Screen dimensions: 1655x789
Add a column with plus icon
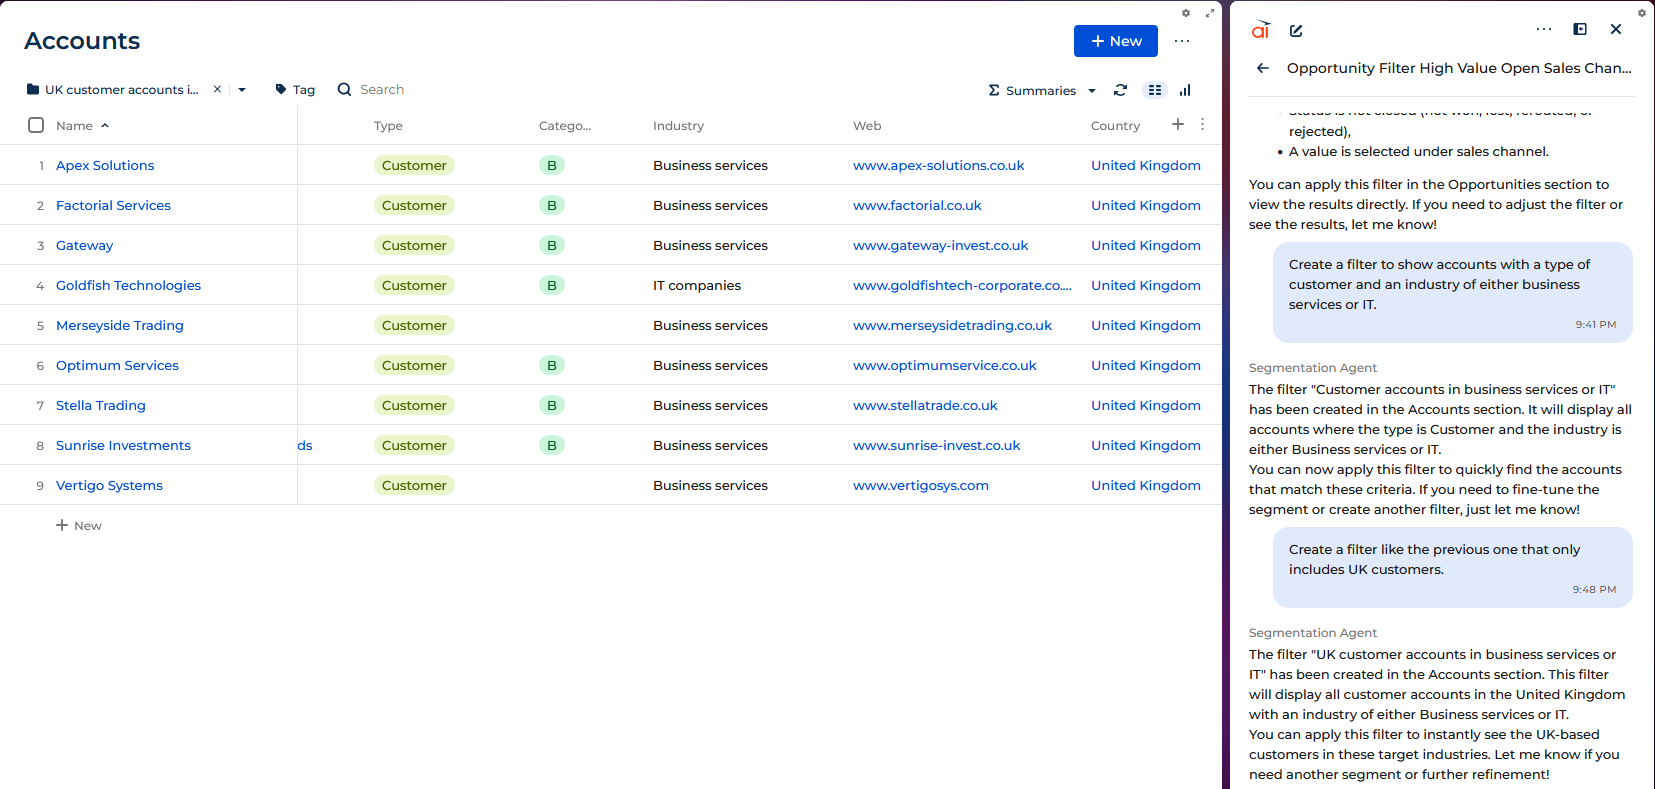point(1178,124)
